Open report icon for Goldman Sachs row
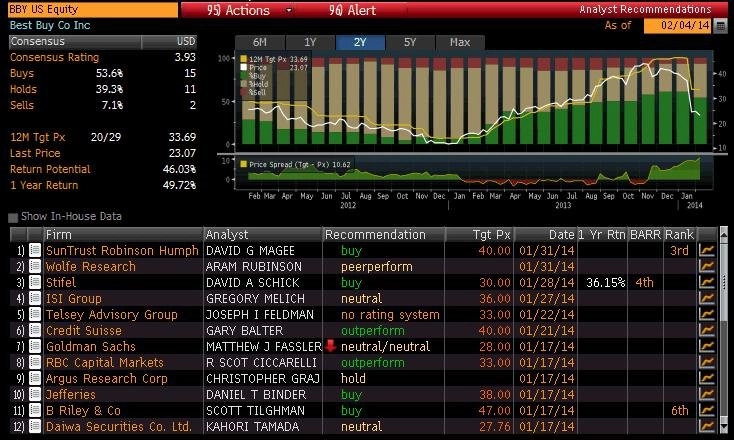Viewport: 734px width, 440px height. click(35, 346)
